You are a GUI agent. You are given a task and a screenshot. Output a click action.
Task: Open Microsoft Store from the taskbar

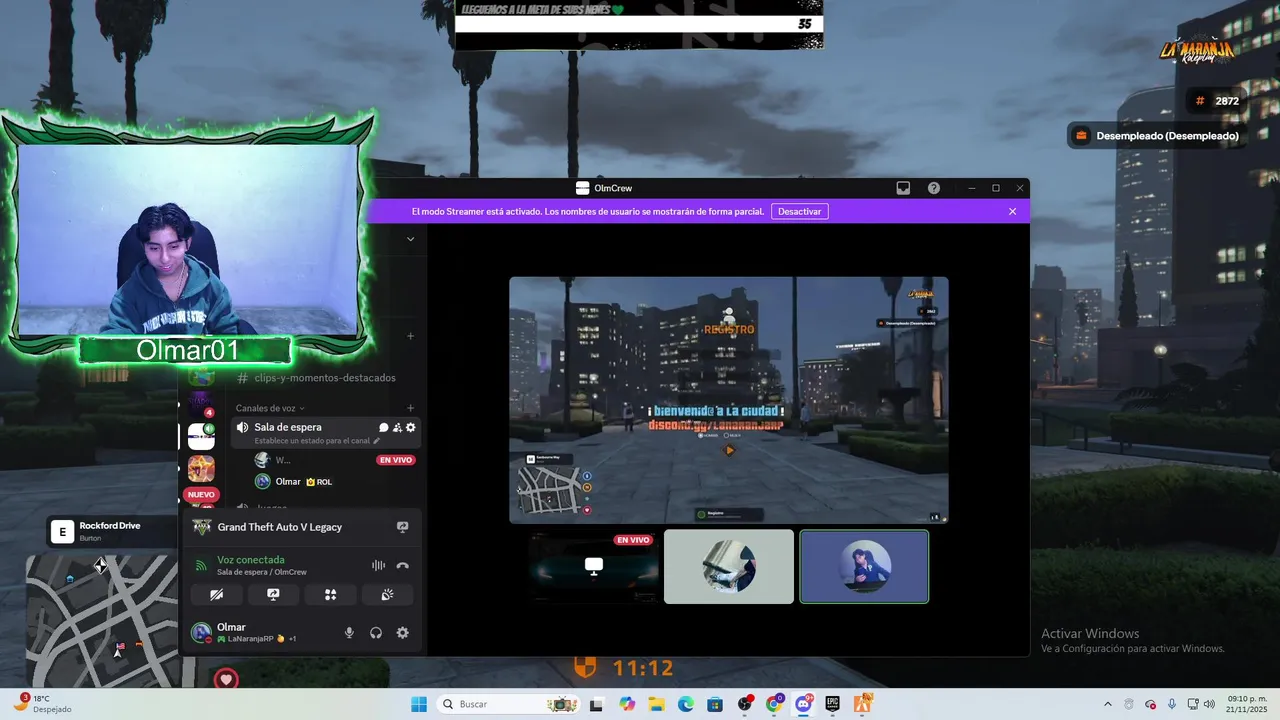coord(715,704)
